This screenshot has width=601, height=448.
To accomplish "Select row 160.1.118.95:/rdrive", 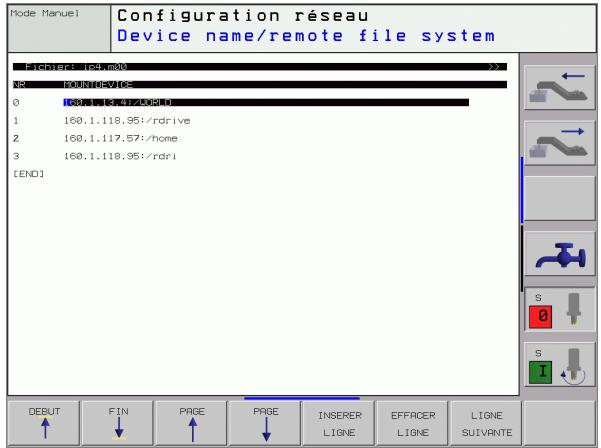I will tap(127, 120).
